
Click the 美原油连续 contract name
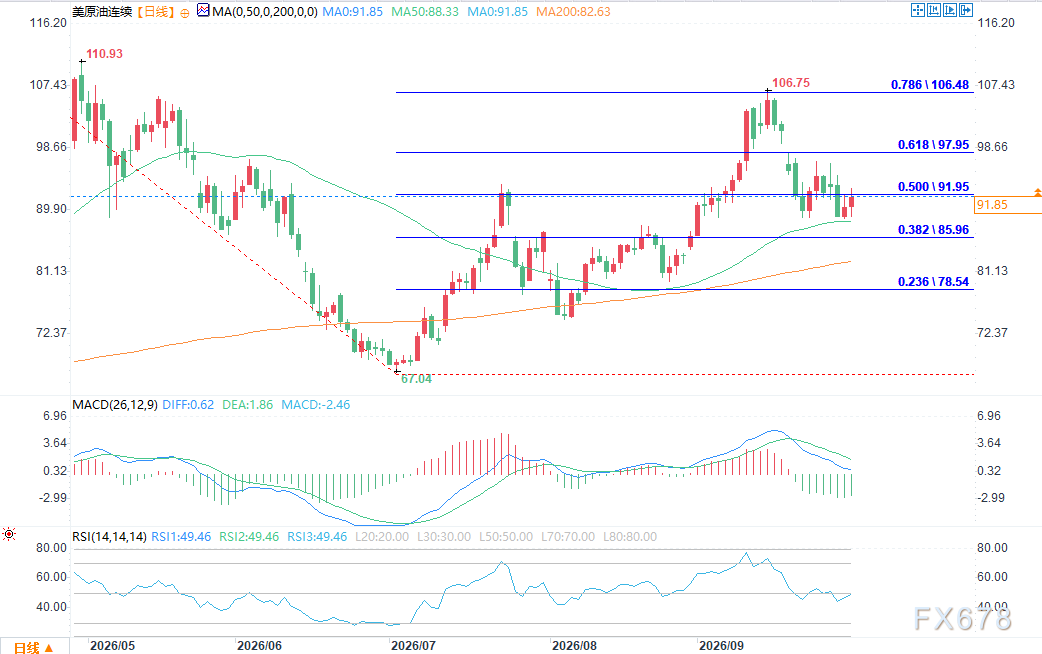coord(102,12)
